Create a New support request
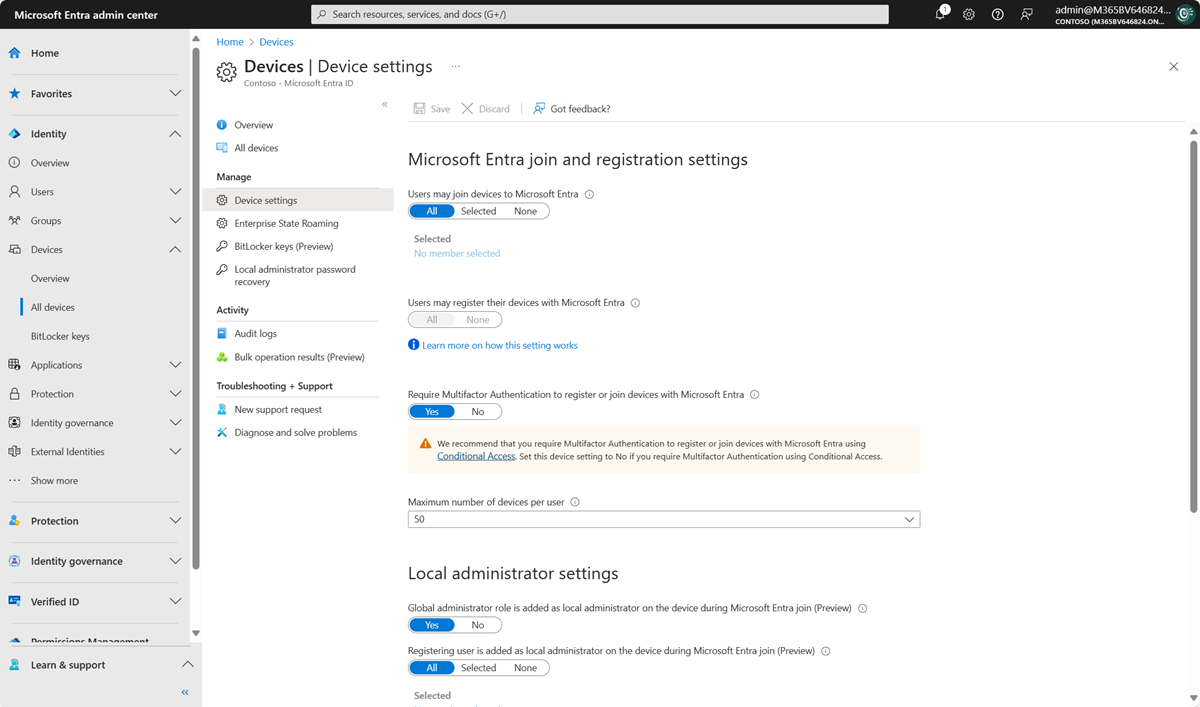Screen dimensions: 1200x707 pos(279,409)
